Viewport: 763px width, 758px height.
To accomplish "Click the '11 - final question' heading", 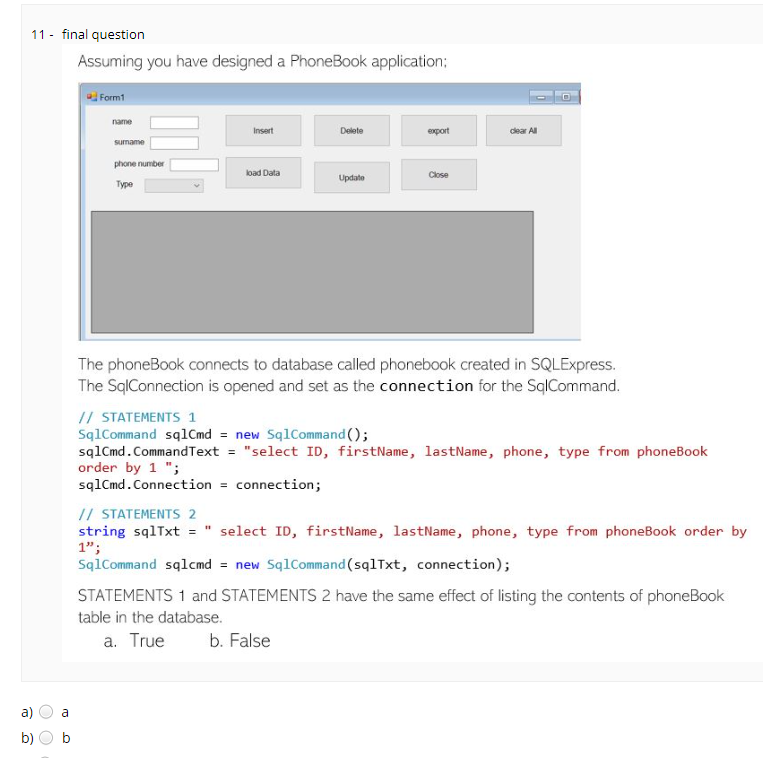I will pyautogui.click(x=88, y=35).
